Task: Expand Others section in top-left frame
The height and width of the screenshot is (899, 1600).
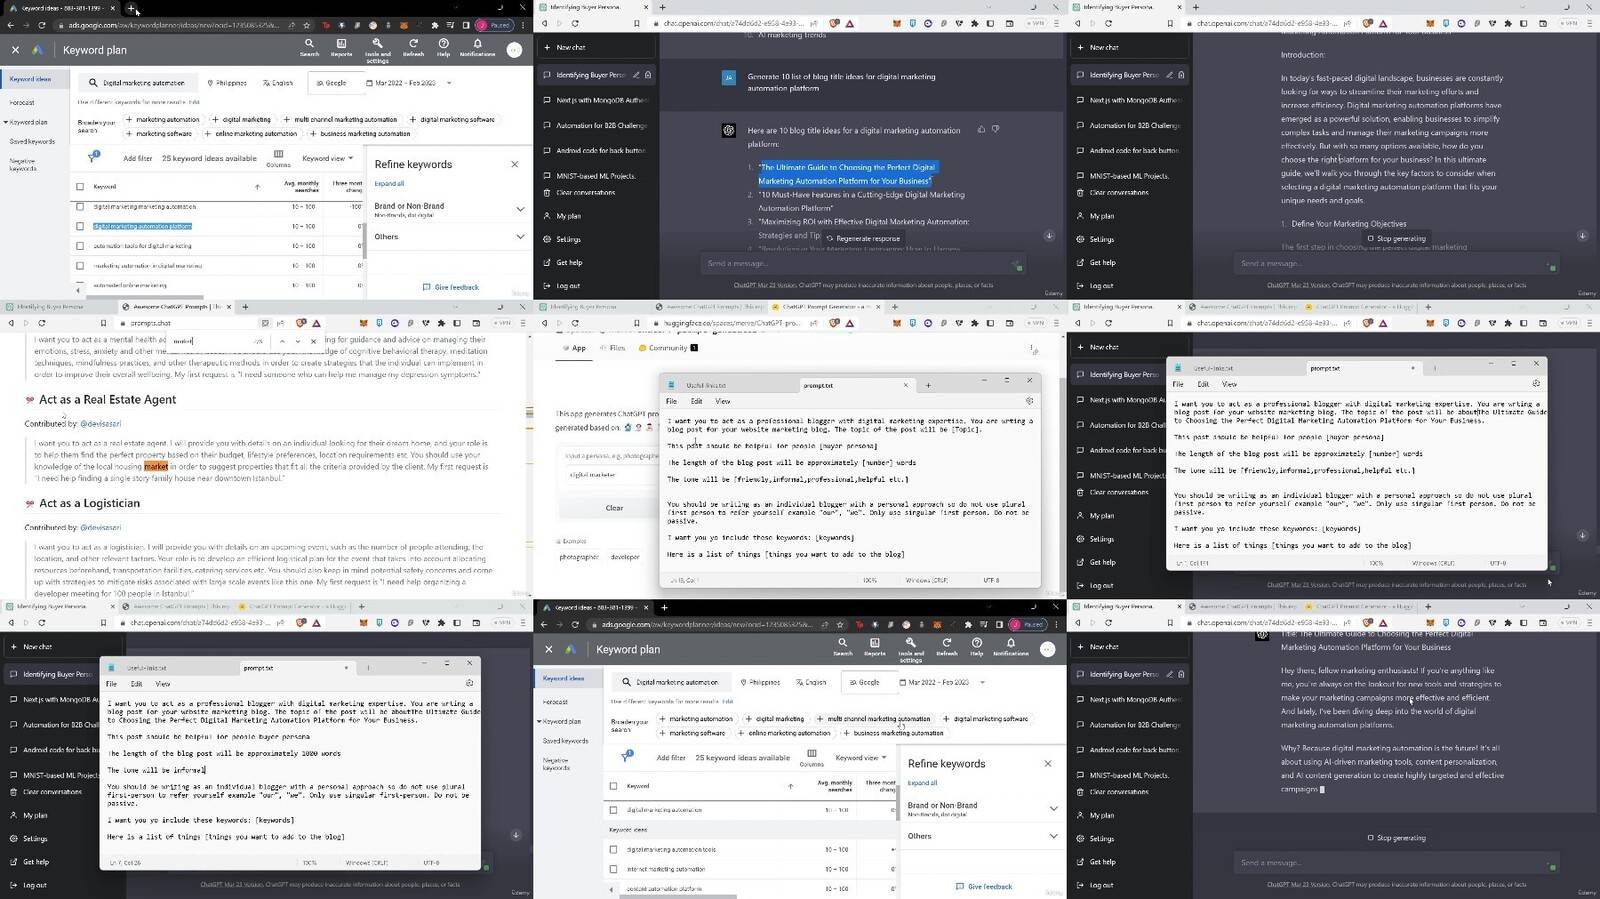Action: tap(520, 237)
